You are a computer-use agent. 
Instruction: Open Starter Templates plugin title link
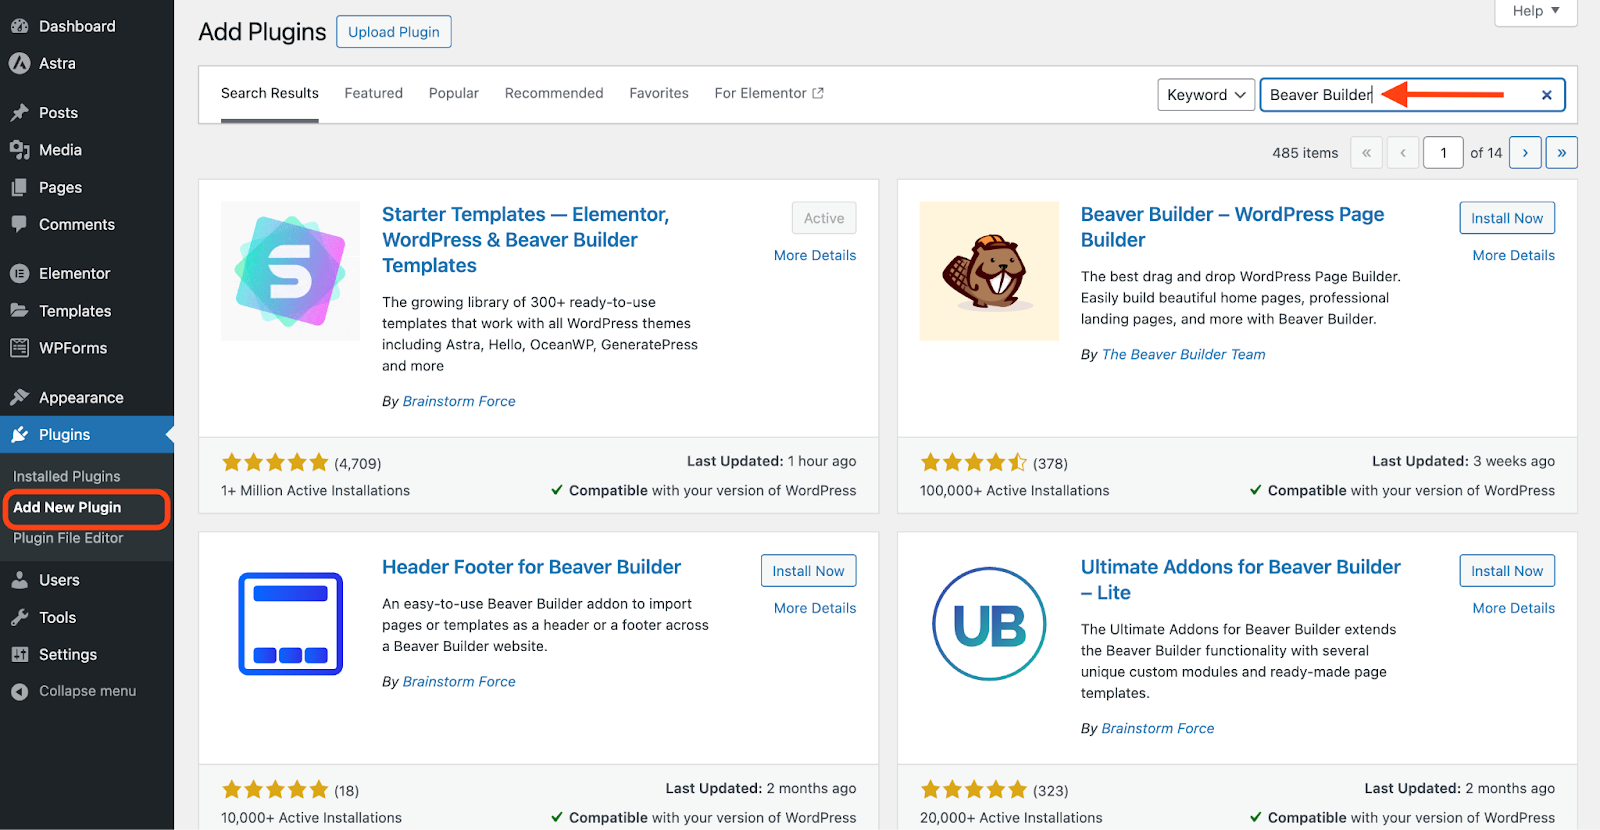point(525,240)
